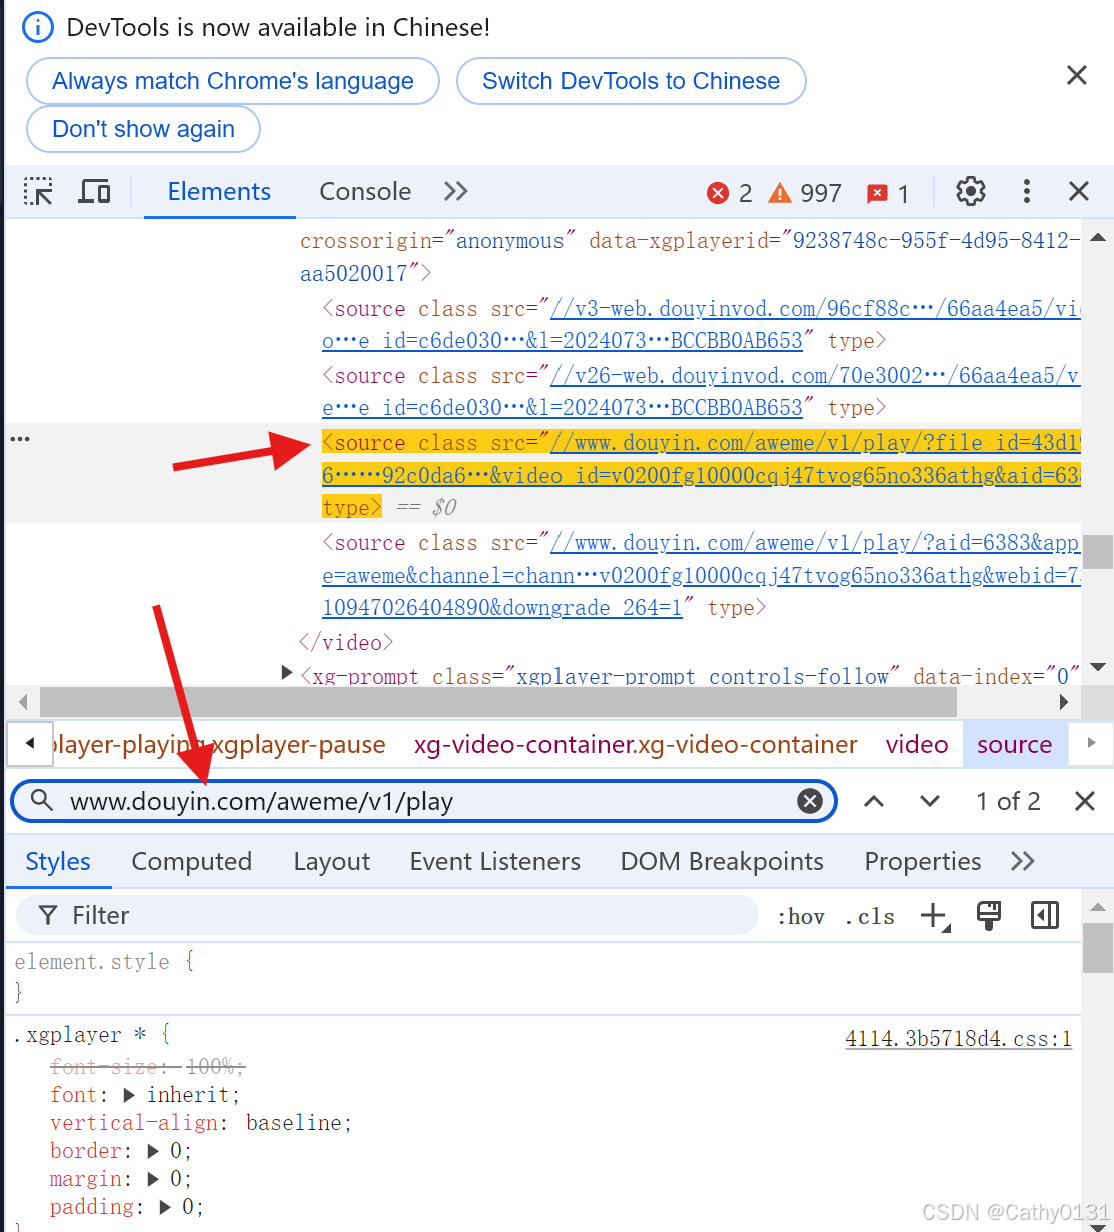Click Always match Chrome's language
Screen dimensions: 1114x1232
[233, 81]
